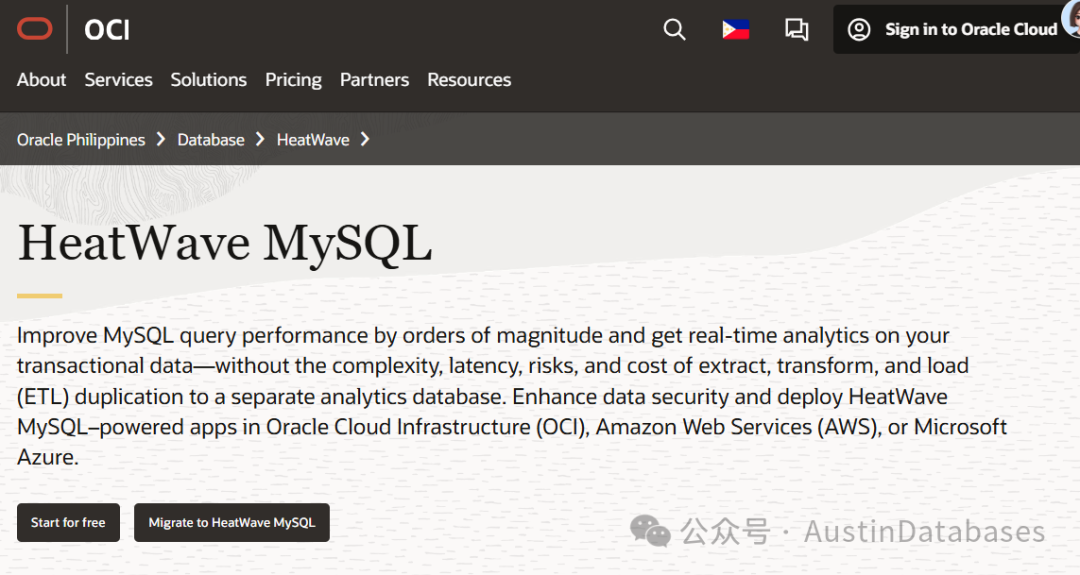Click the HeatWave MySQL heading

point(225,244)
